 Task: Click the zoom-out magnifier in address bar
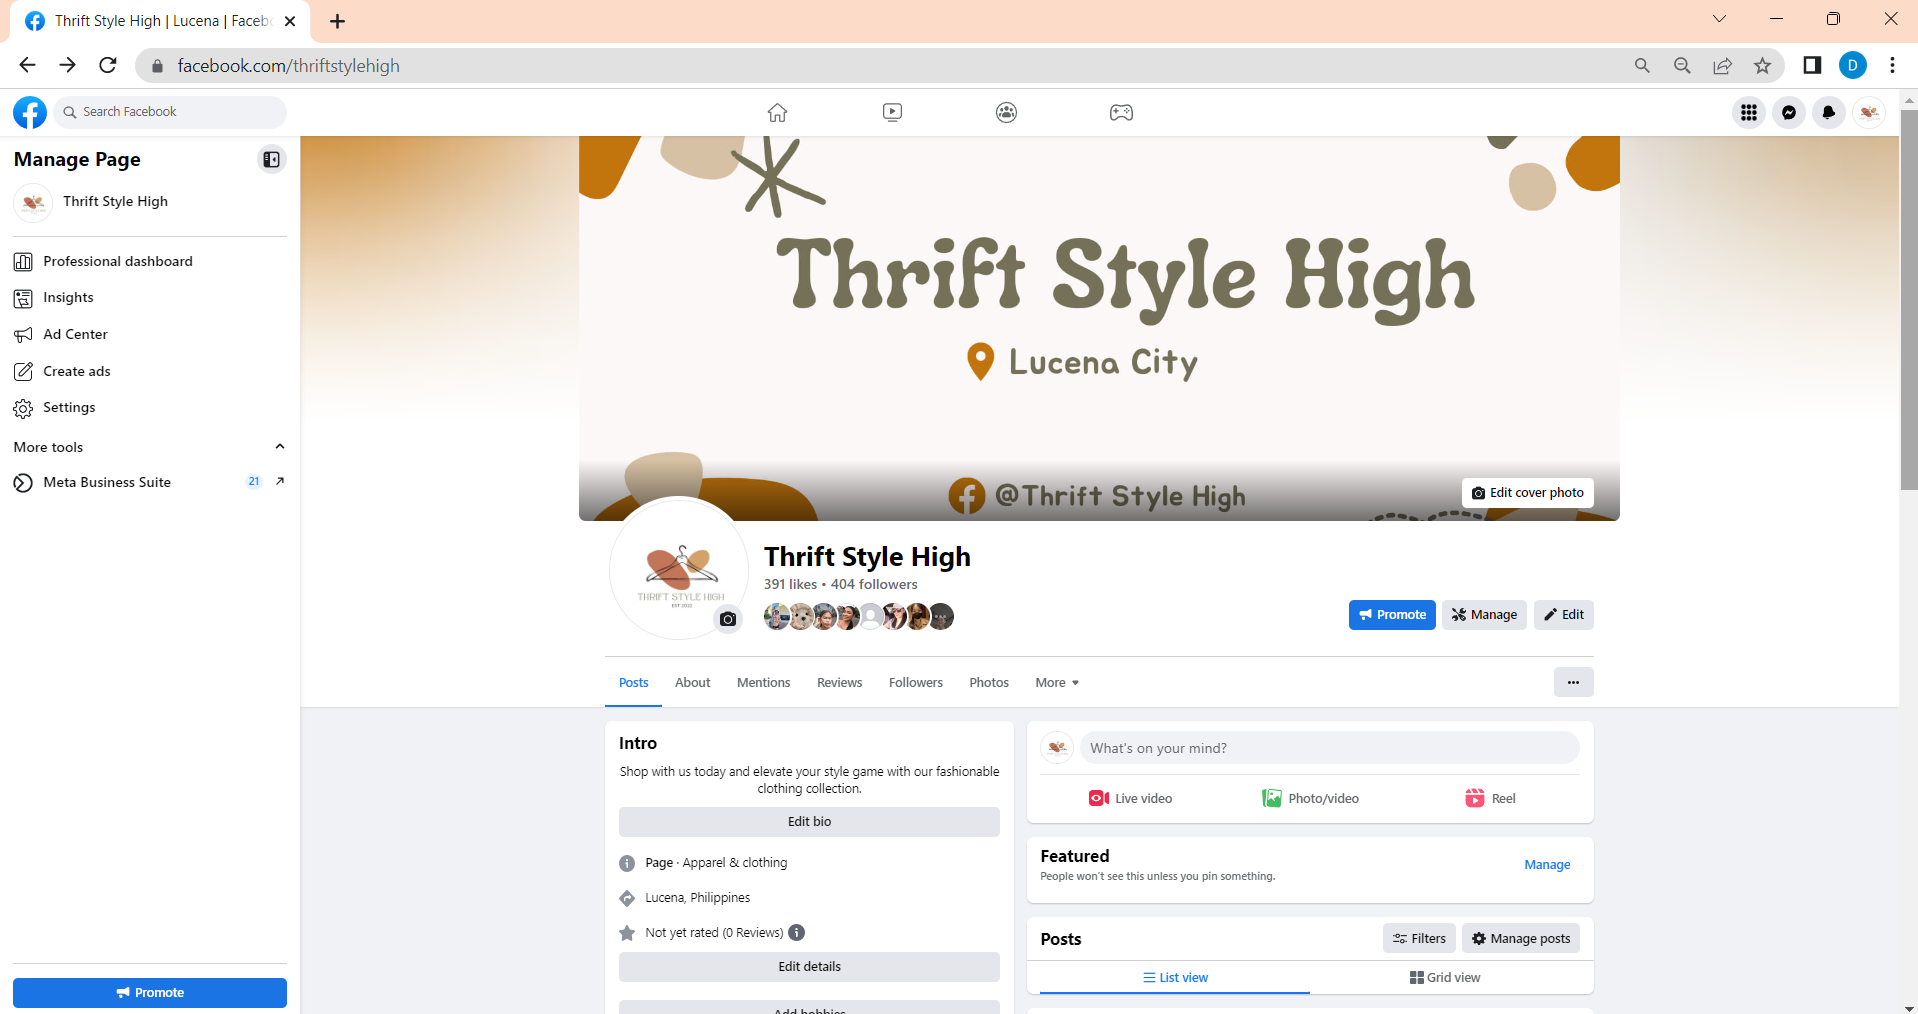(1682, 66)
